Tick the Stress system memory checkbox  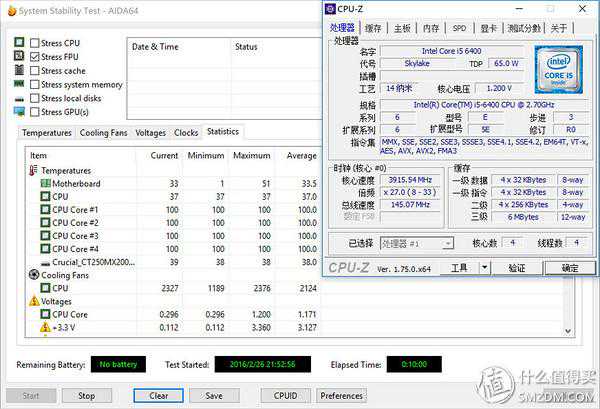(35, 85)
